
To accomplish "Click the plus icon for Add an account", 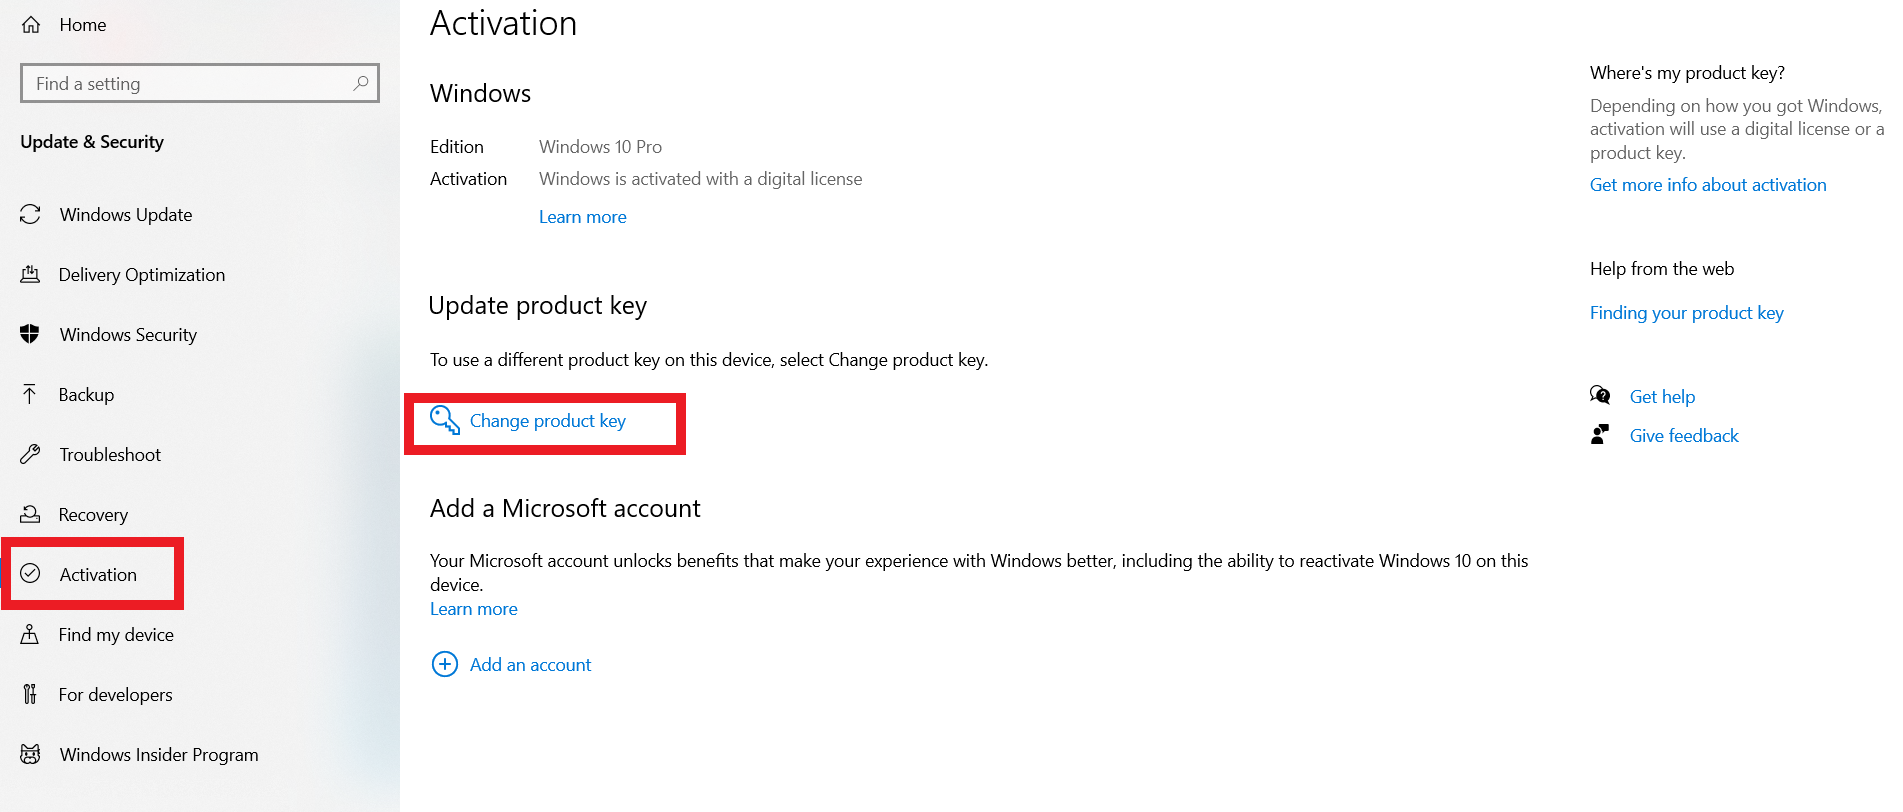I will [445, 664].
